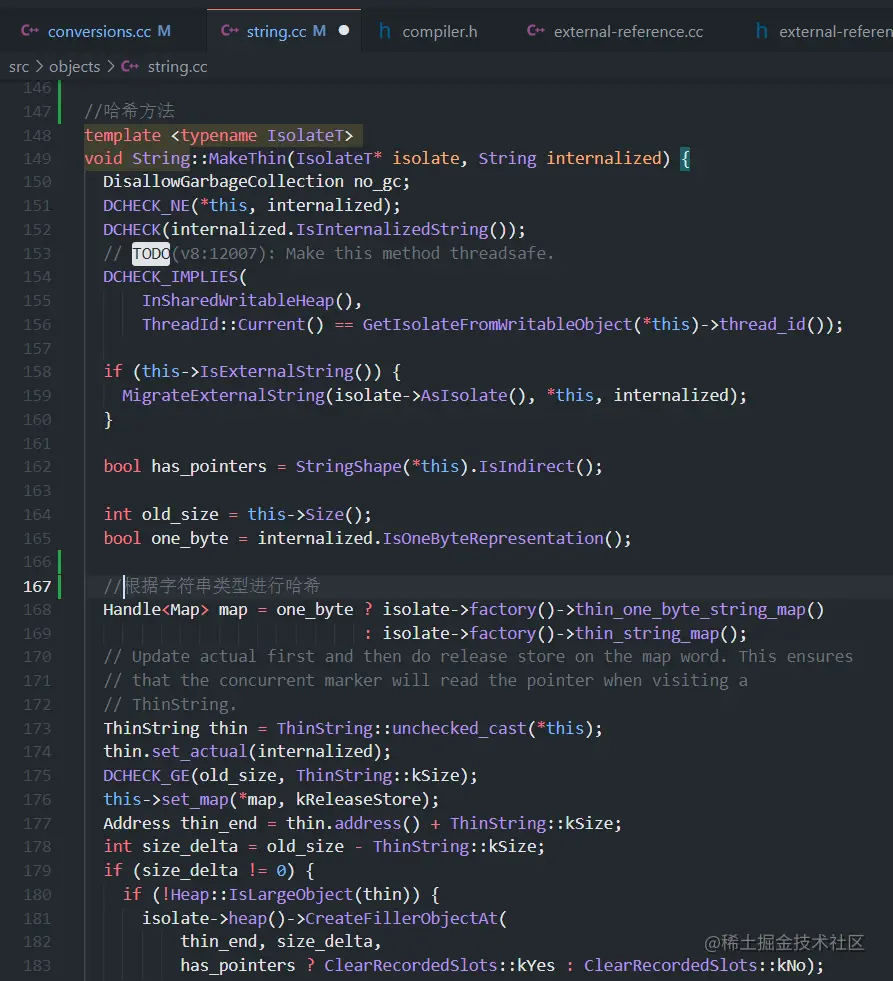This screenshot has width=893, height=981.
Task: Click 'Handle<Map>' on line 168
Action: tap(156, 609)
